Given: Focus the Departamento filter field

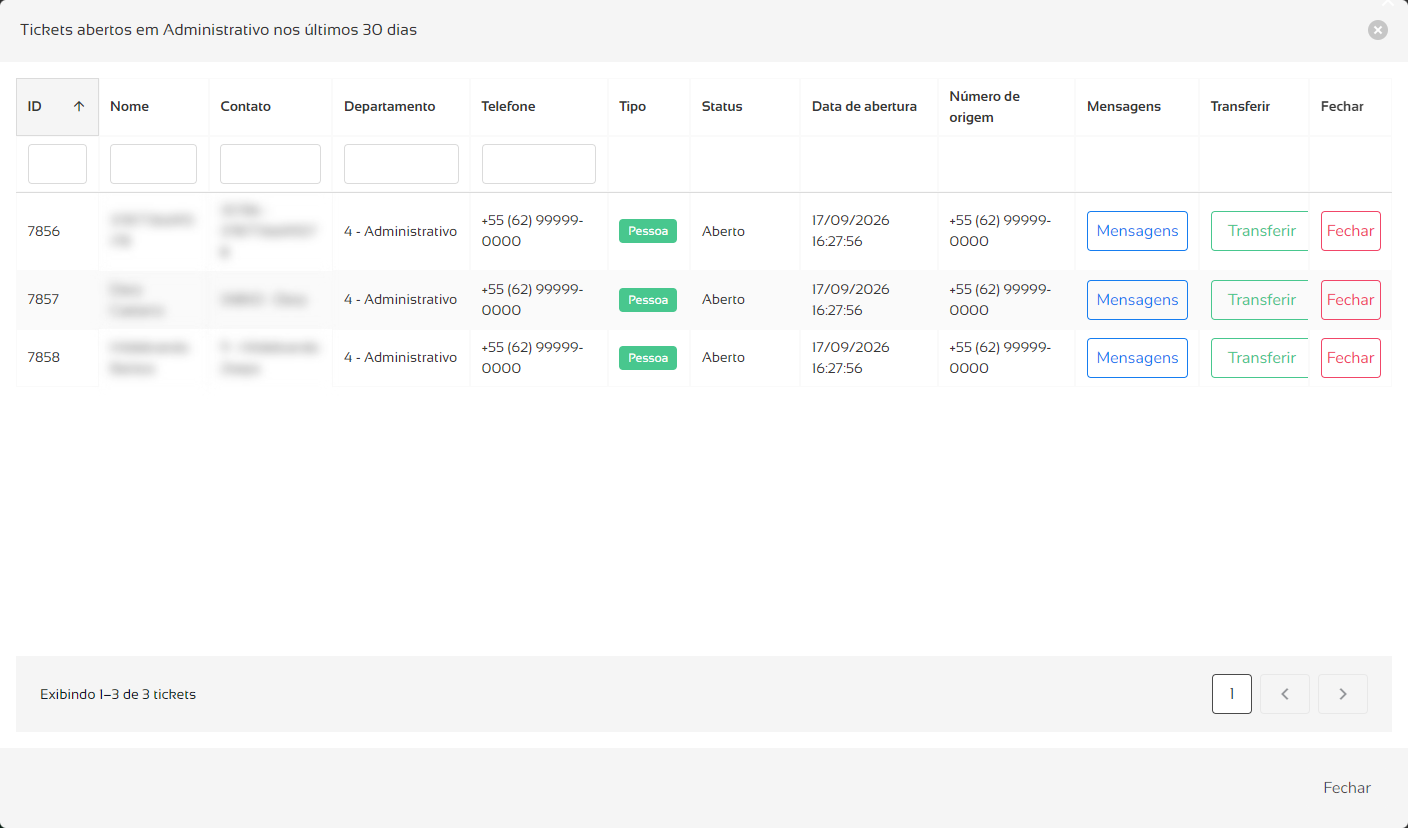Looking at the screenshot, I should 401,164.
